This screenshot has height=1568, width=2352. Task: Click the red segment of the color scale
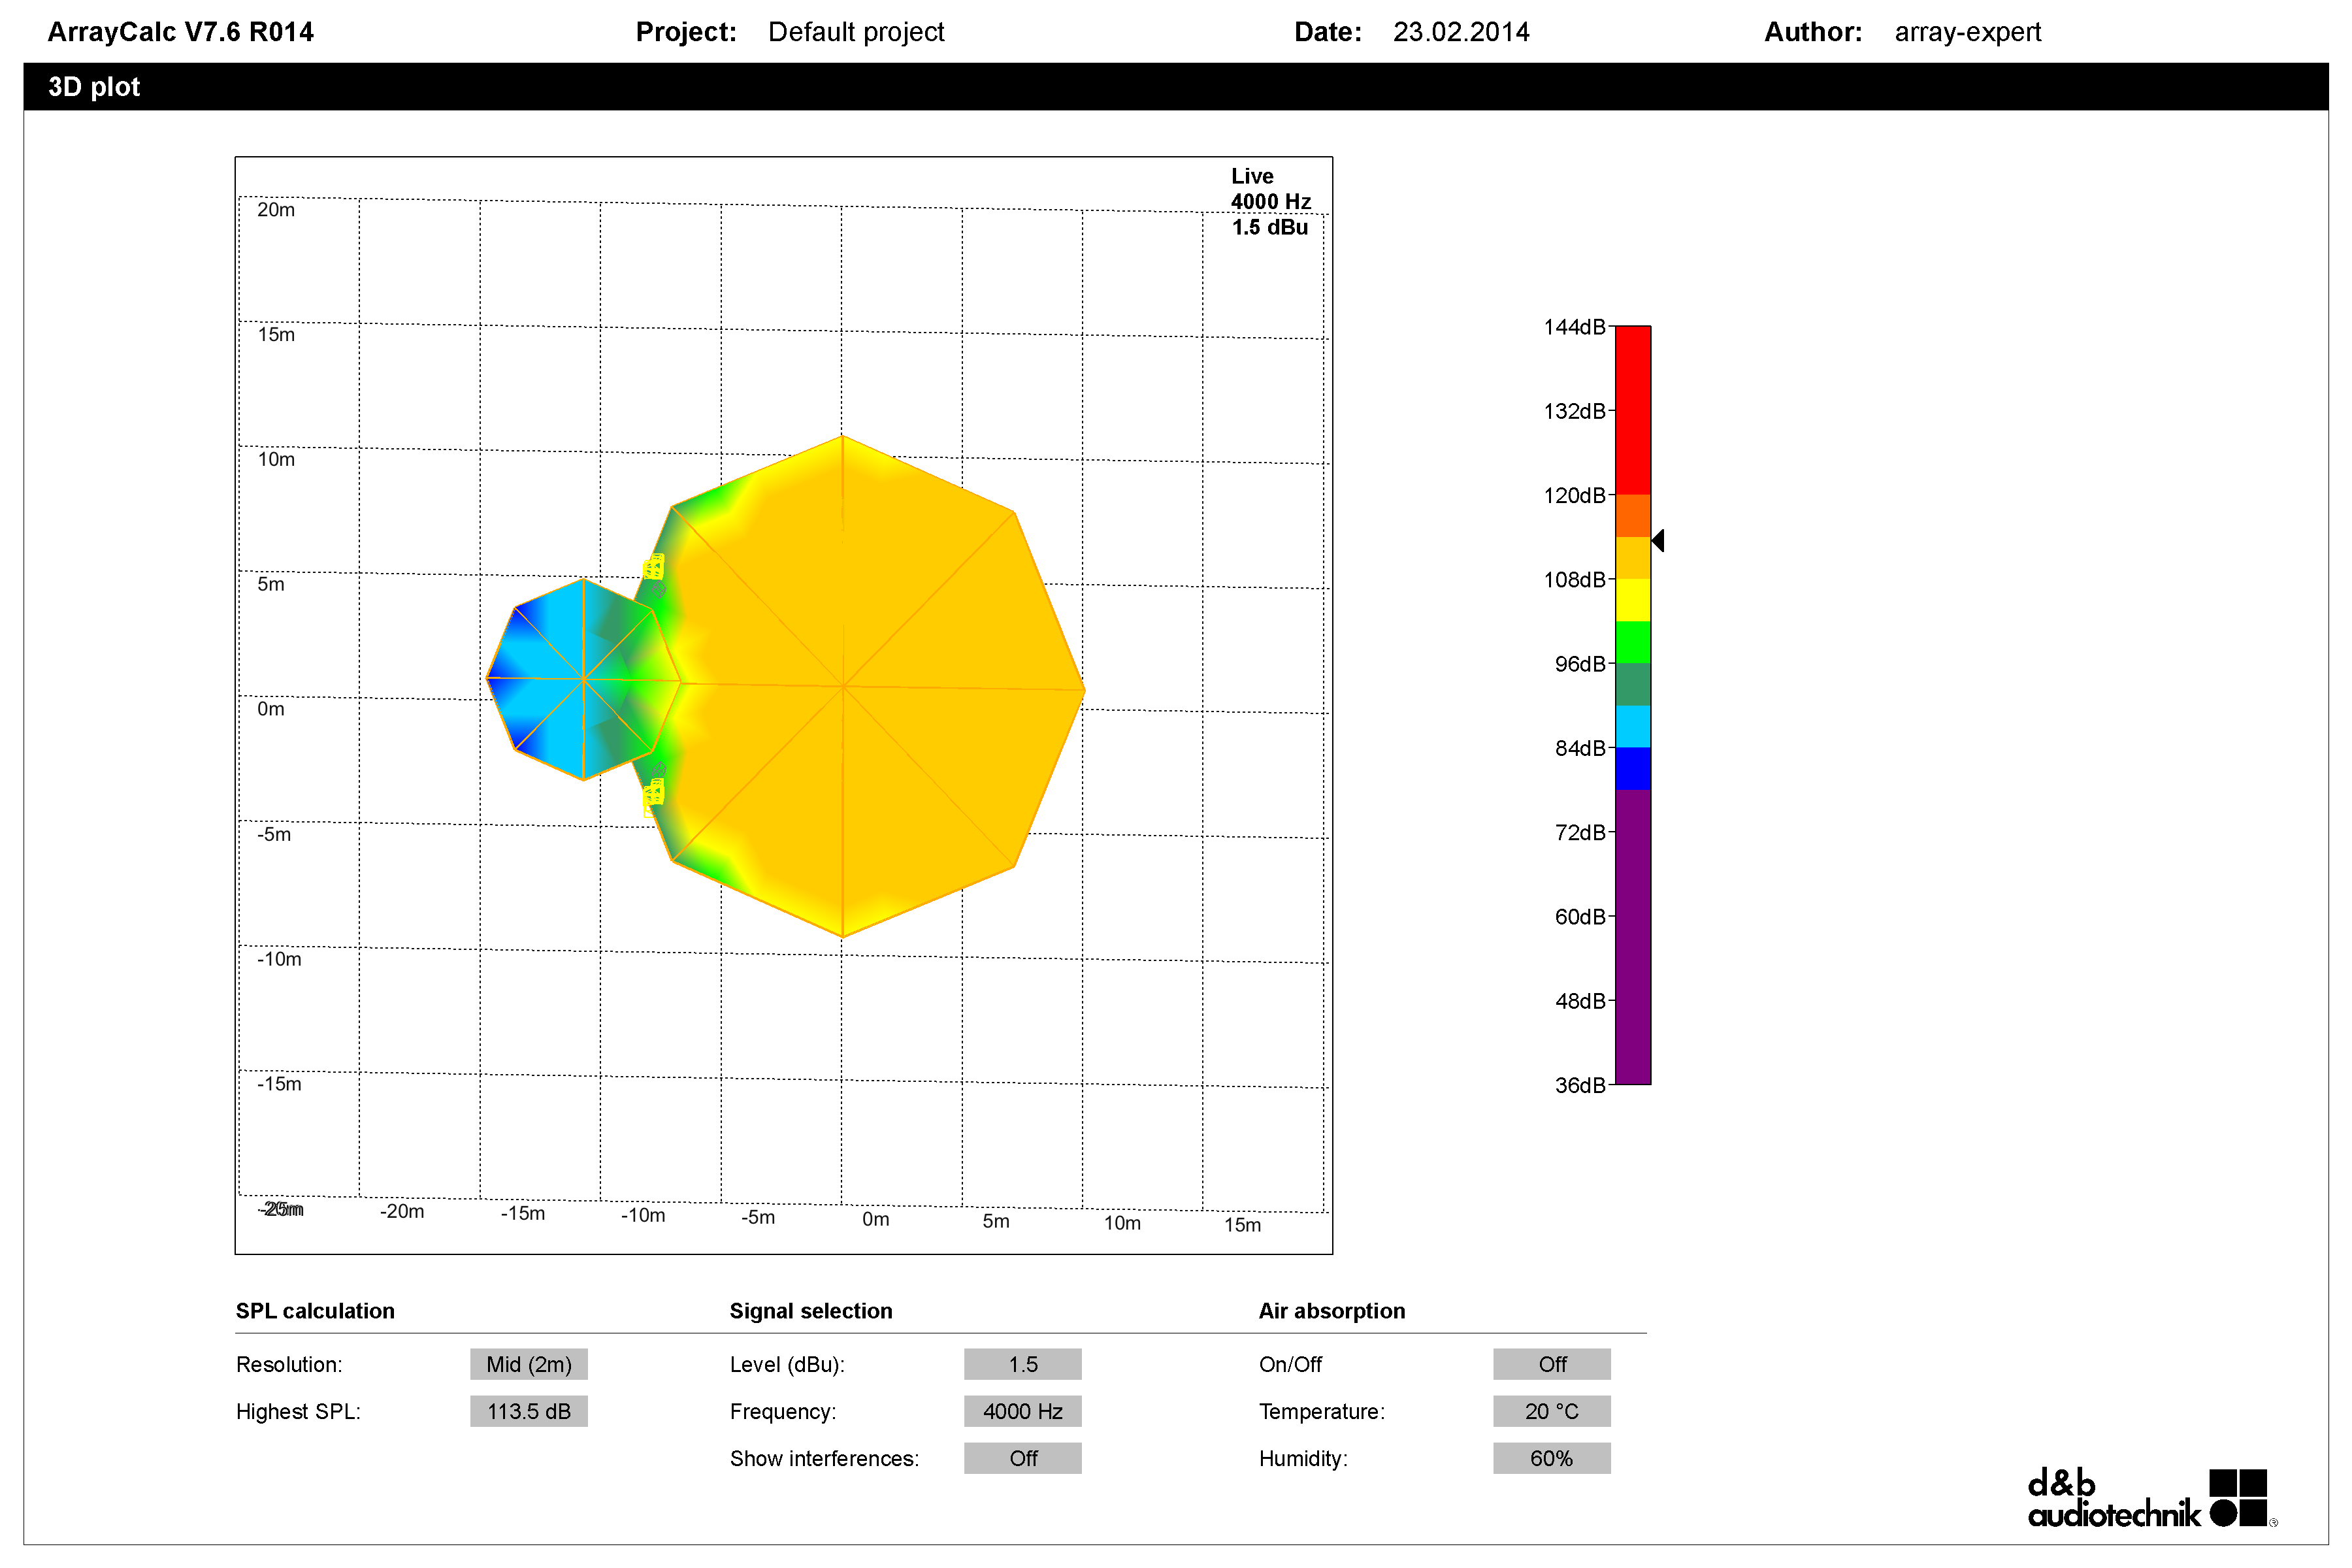tap(1633, 410)
